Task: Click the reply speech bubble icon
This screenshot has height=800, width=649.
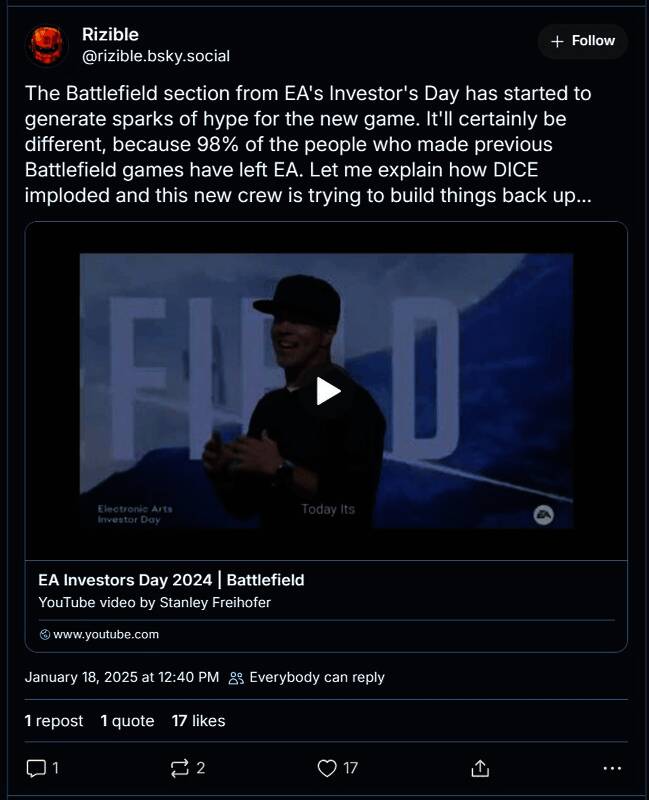Action: [36, 768]
